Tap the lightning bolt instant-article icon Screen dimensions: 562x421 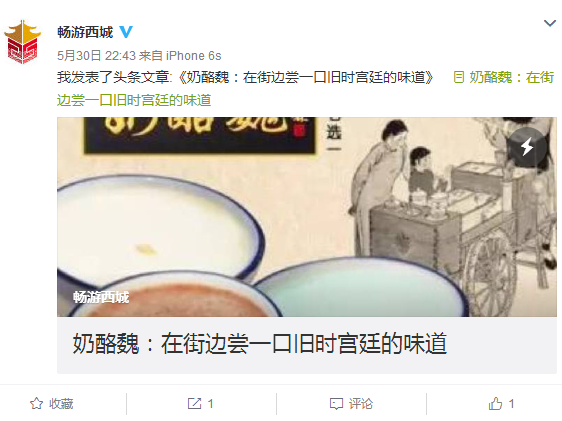click(x=527, y=147)
